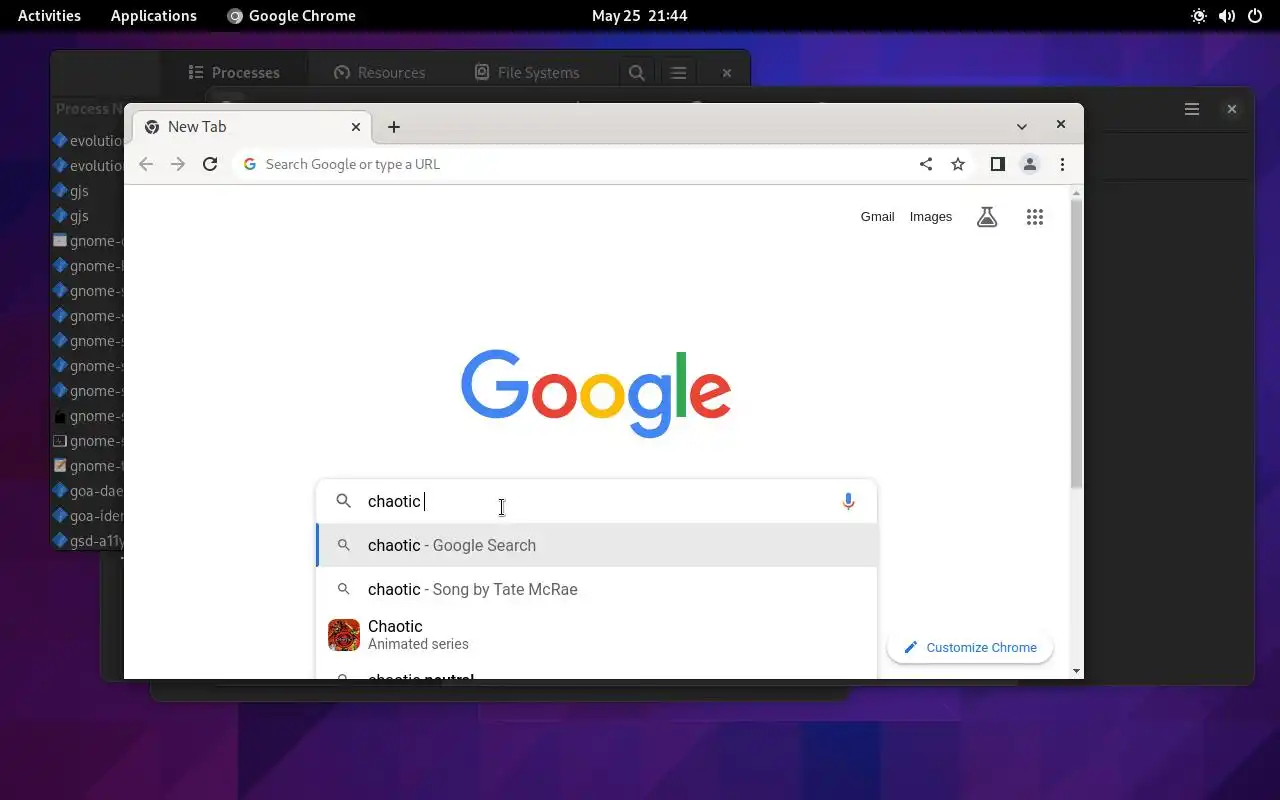Screen dimensions: 1280x800
Task: Click the brightness icon in top bar
Action: pyautogui.click(x=1199, y=15)
